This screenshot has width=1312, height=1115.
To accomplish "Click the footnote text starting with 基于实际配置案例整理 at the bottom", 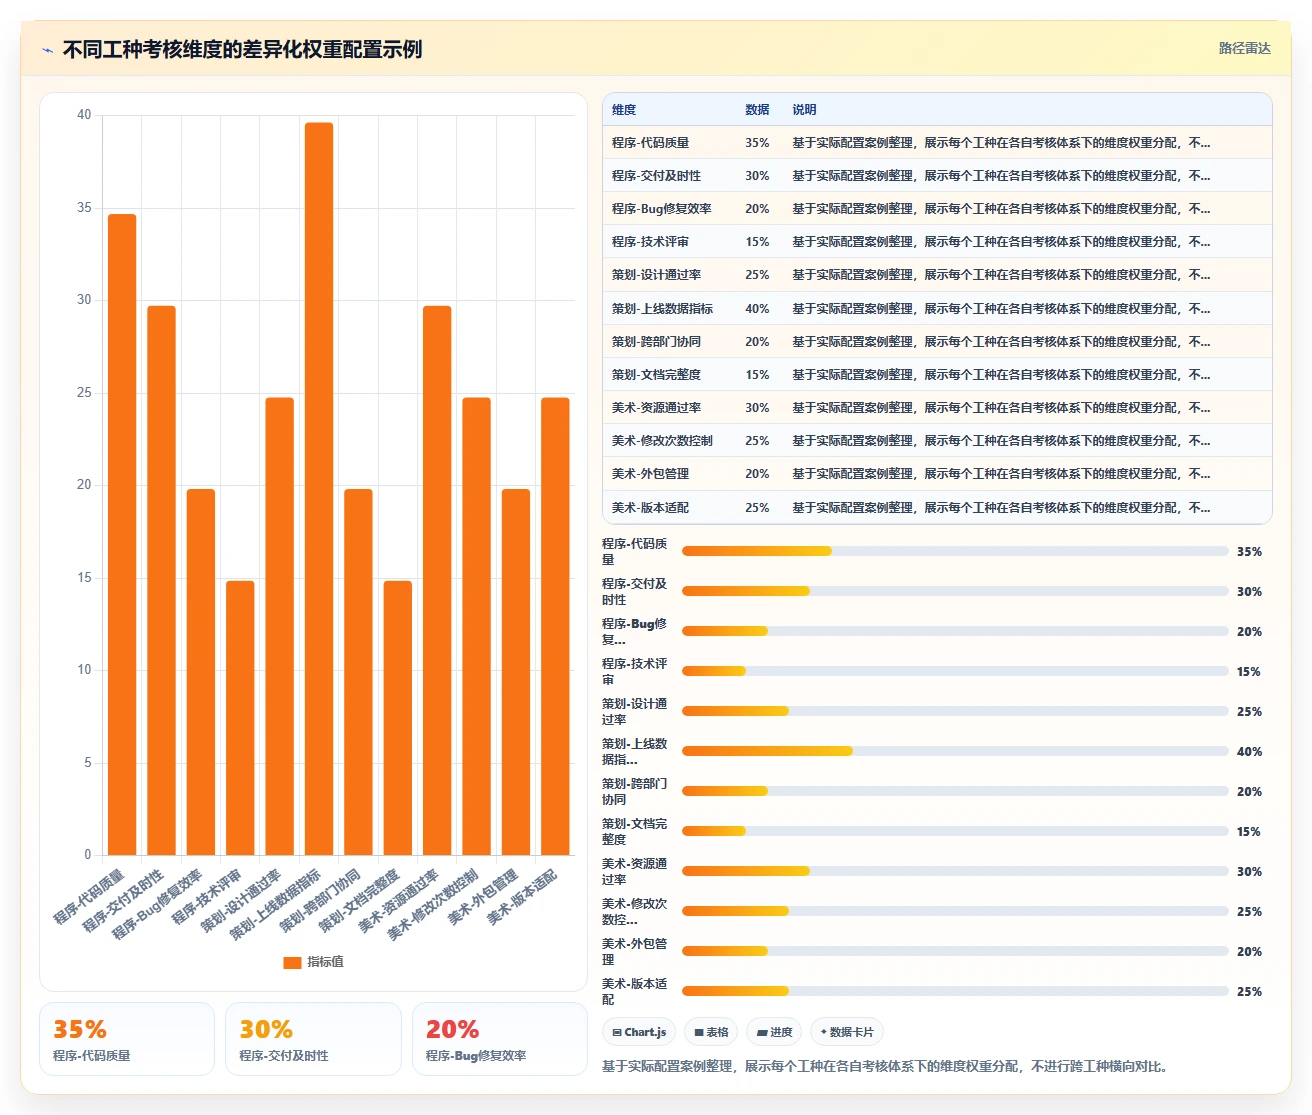I will 885,1066.
